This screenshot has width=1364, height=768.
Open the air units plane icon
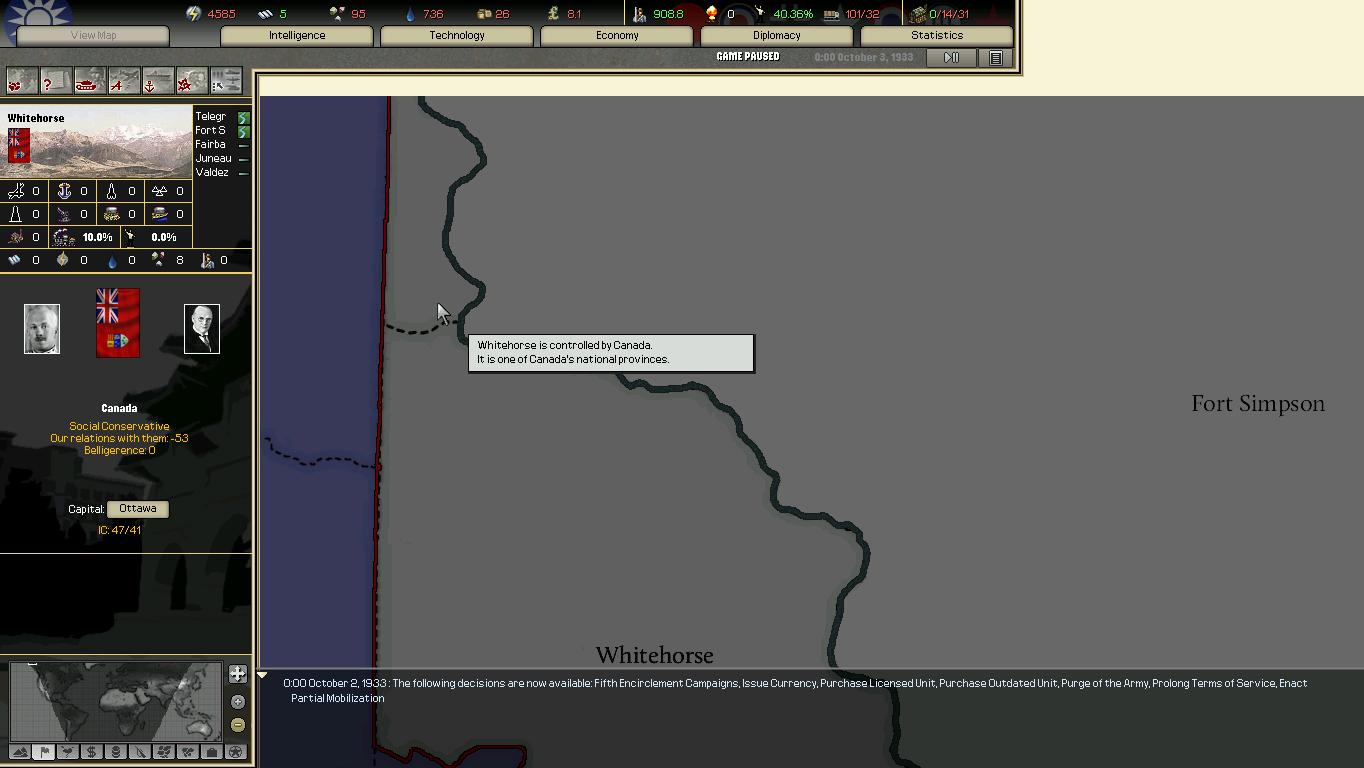pyautogui.click(x=124, y=81)
